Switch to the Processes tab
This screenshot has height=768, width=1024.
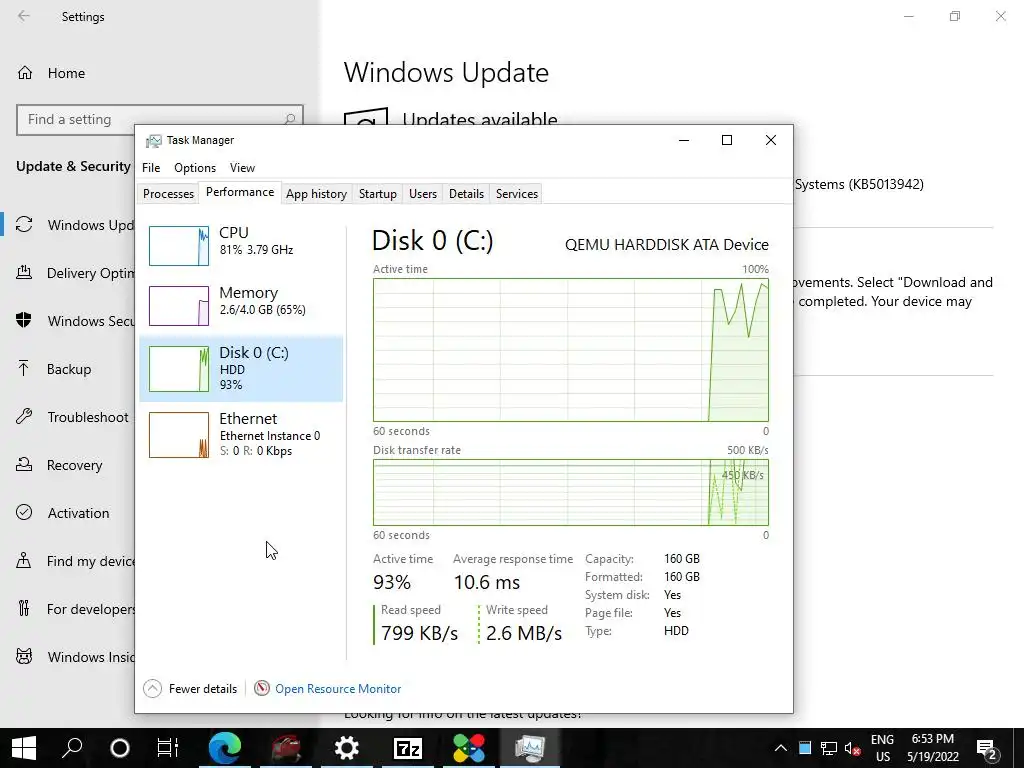coord(168,194)
